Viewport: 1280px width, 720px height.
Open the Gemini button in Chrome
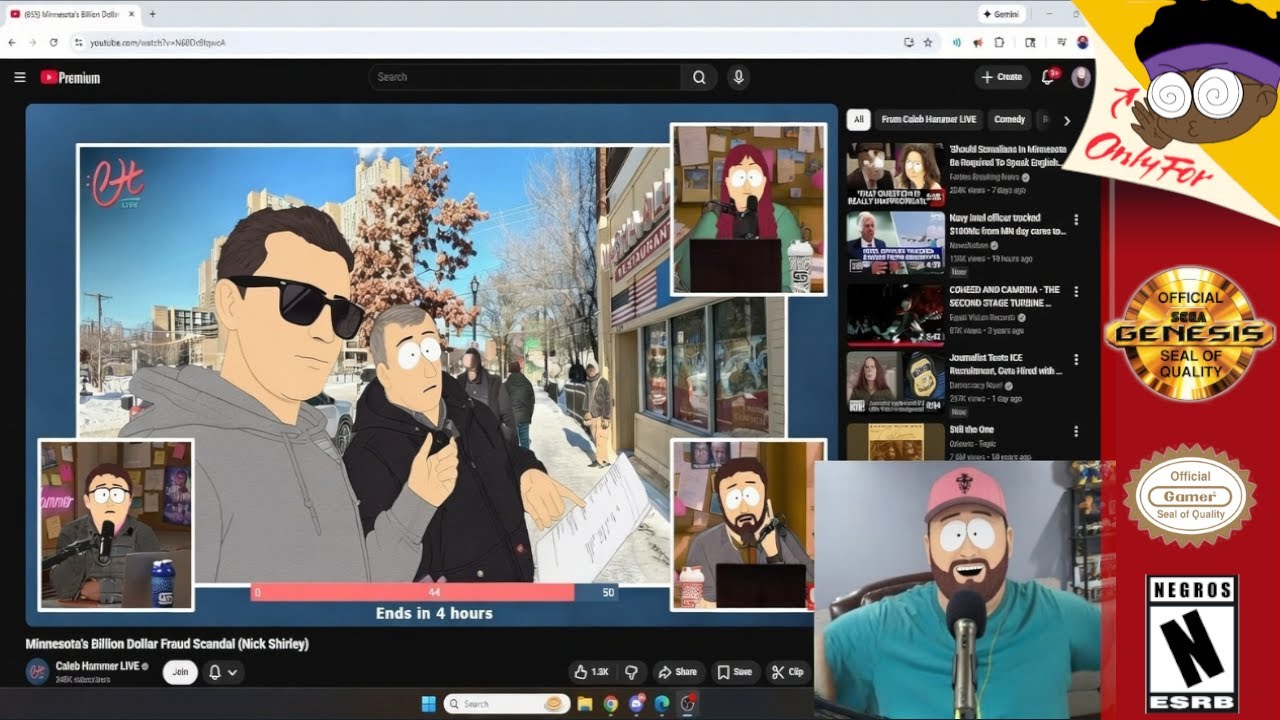click(1002, 14)
